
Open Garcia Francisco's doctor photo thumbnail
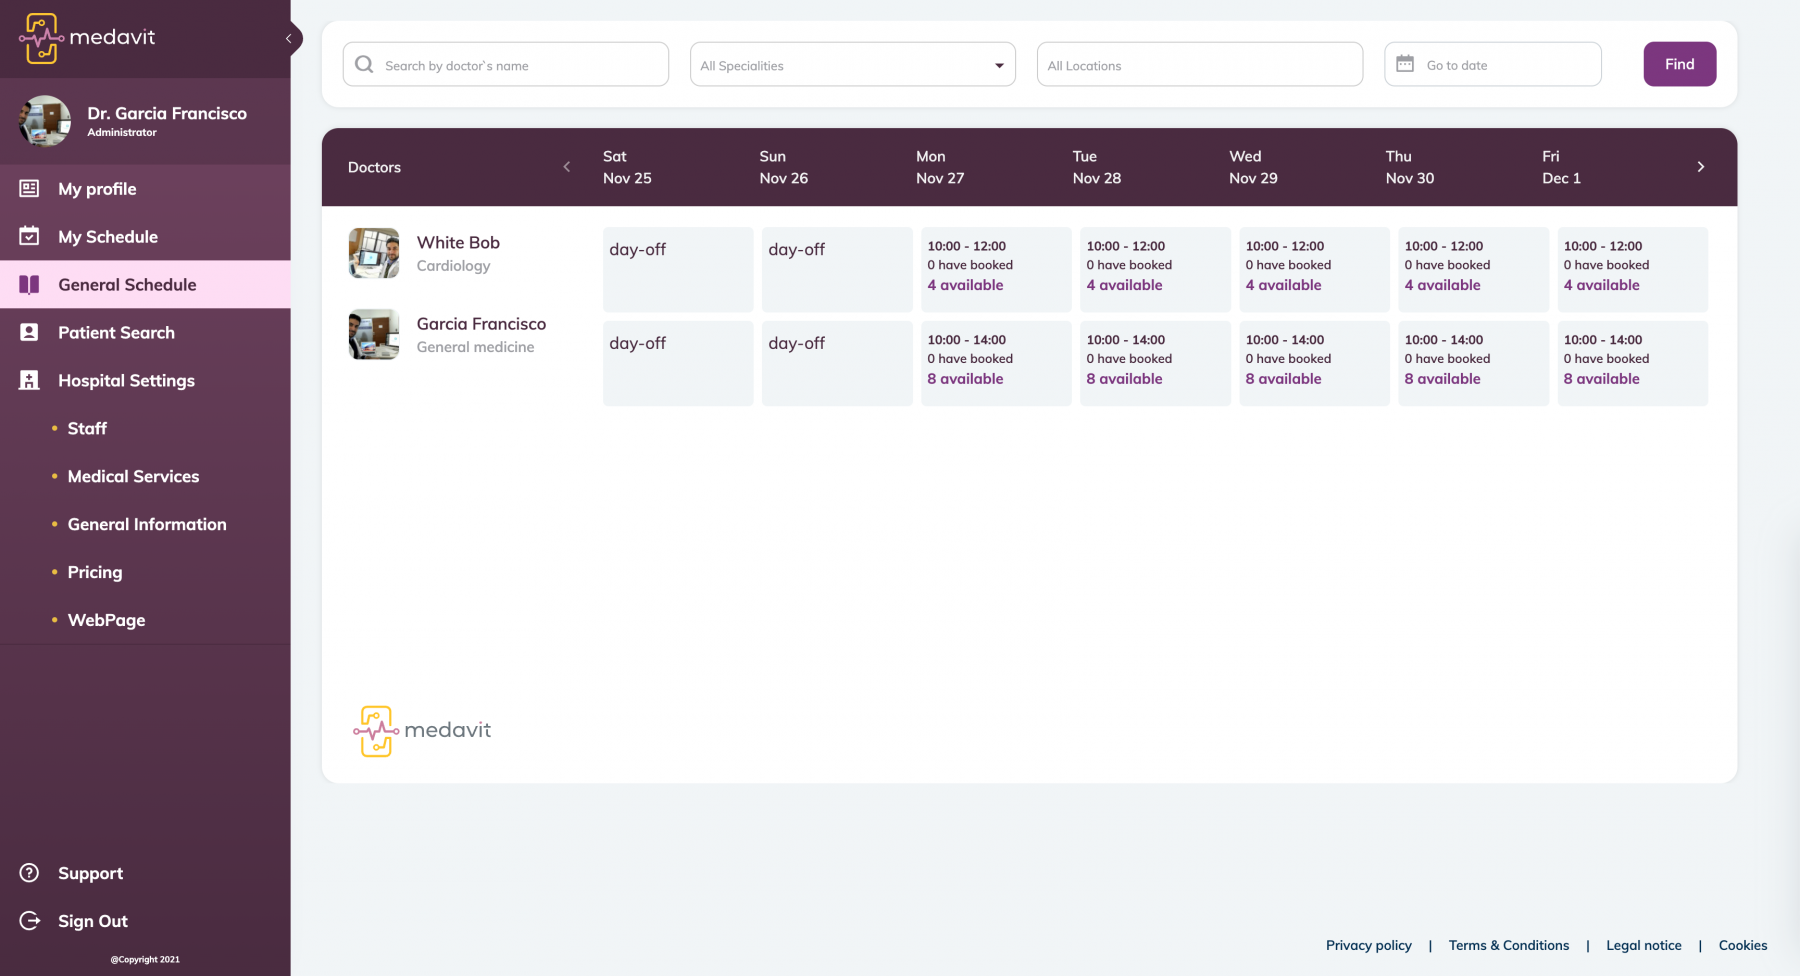[374, 335]
